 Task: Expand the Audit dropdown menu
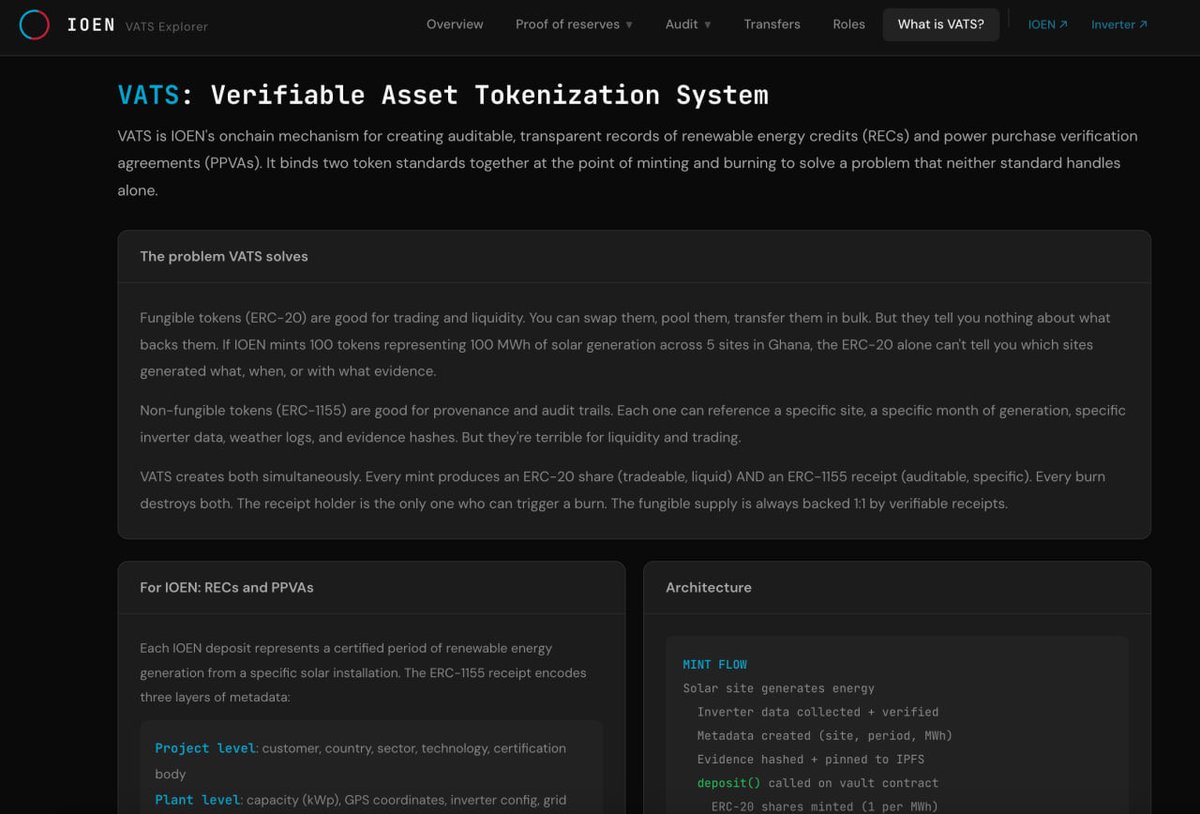(688, 24)
